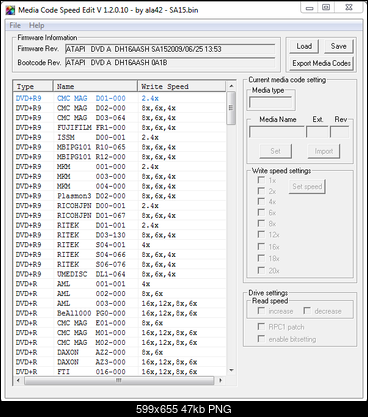
Task: Click the Set speed button
Action: tap(307, 186)
